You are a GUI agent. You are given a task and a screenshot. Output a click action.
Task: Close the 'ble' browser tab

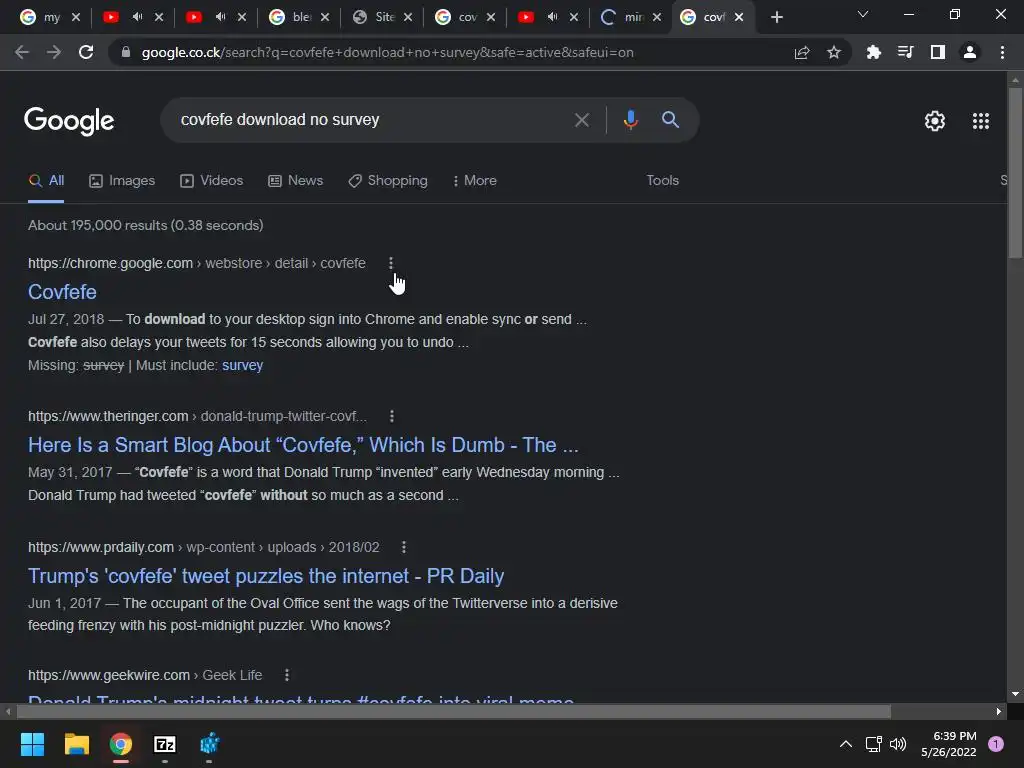click(x=325, y=17)
